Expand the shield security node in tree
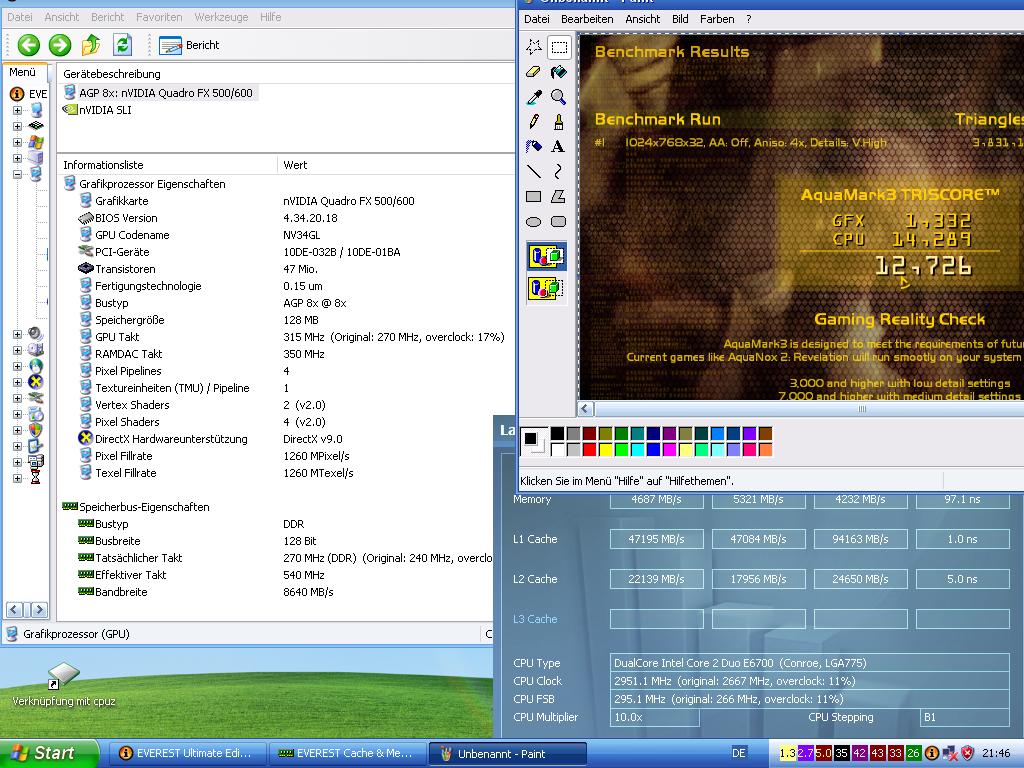Viewport: 1024px width, 768px height. coord(18,430)
